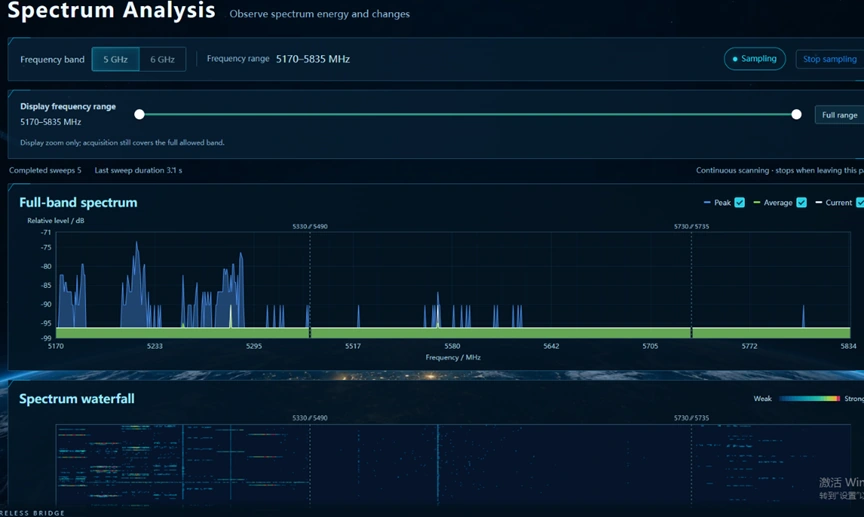This screenshot has width=864, height=517.
Task: Click the waterfall 5330 / 5490 marker label
Action: 310,418
